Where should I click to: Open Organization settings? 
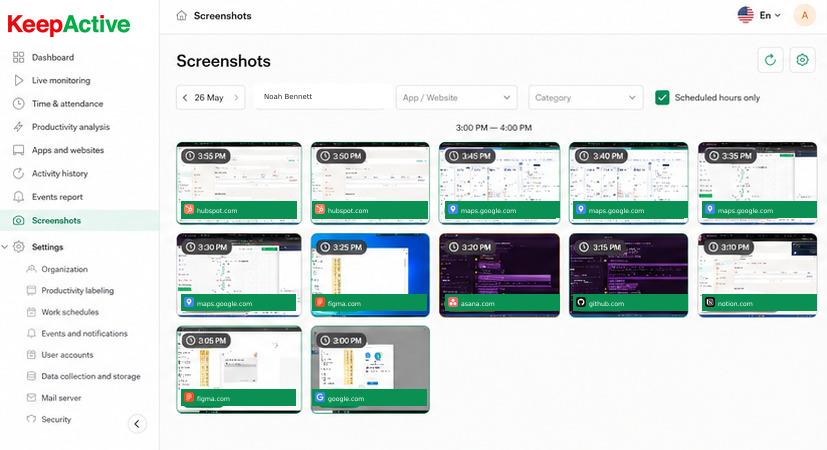(64, 269)
